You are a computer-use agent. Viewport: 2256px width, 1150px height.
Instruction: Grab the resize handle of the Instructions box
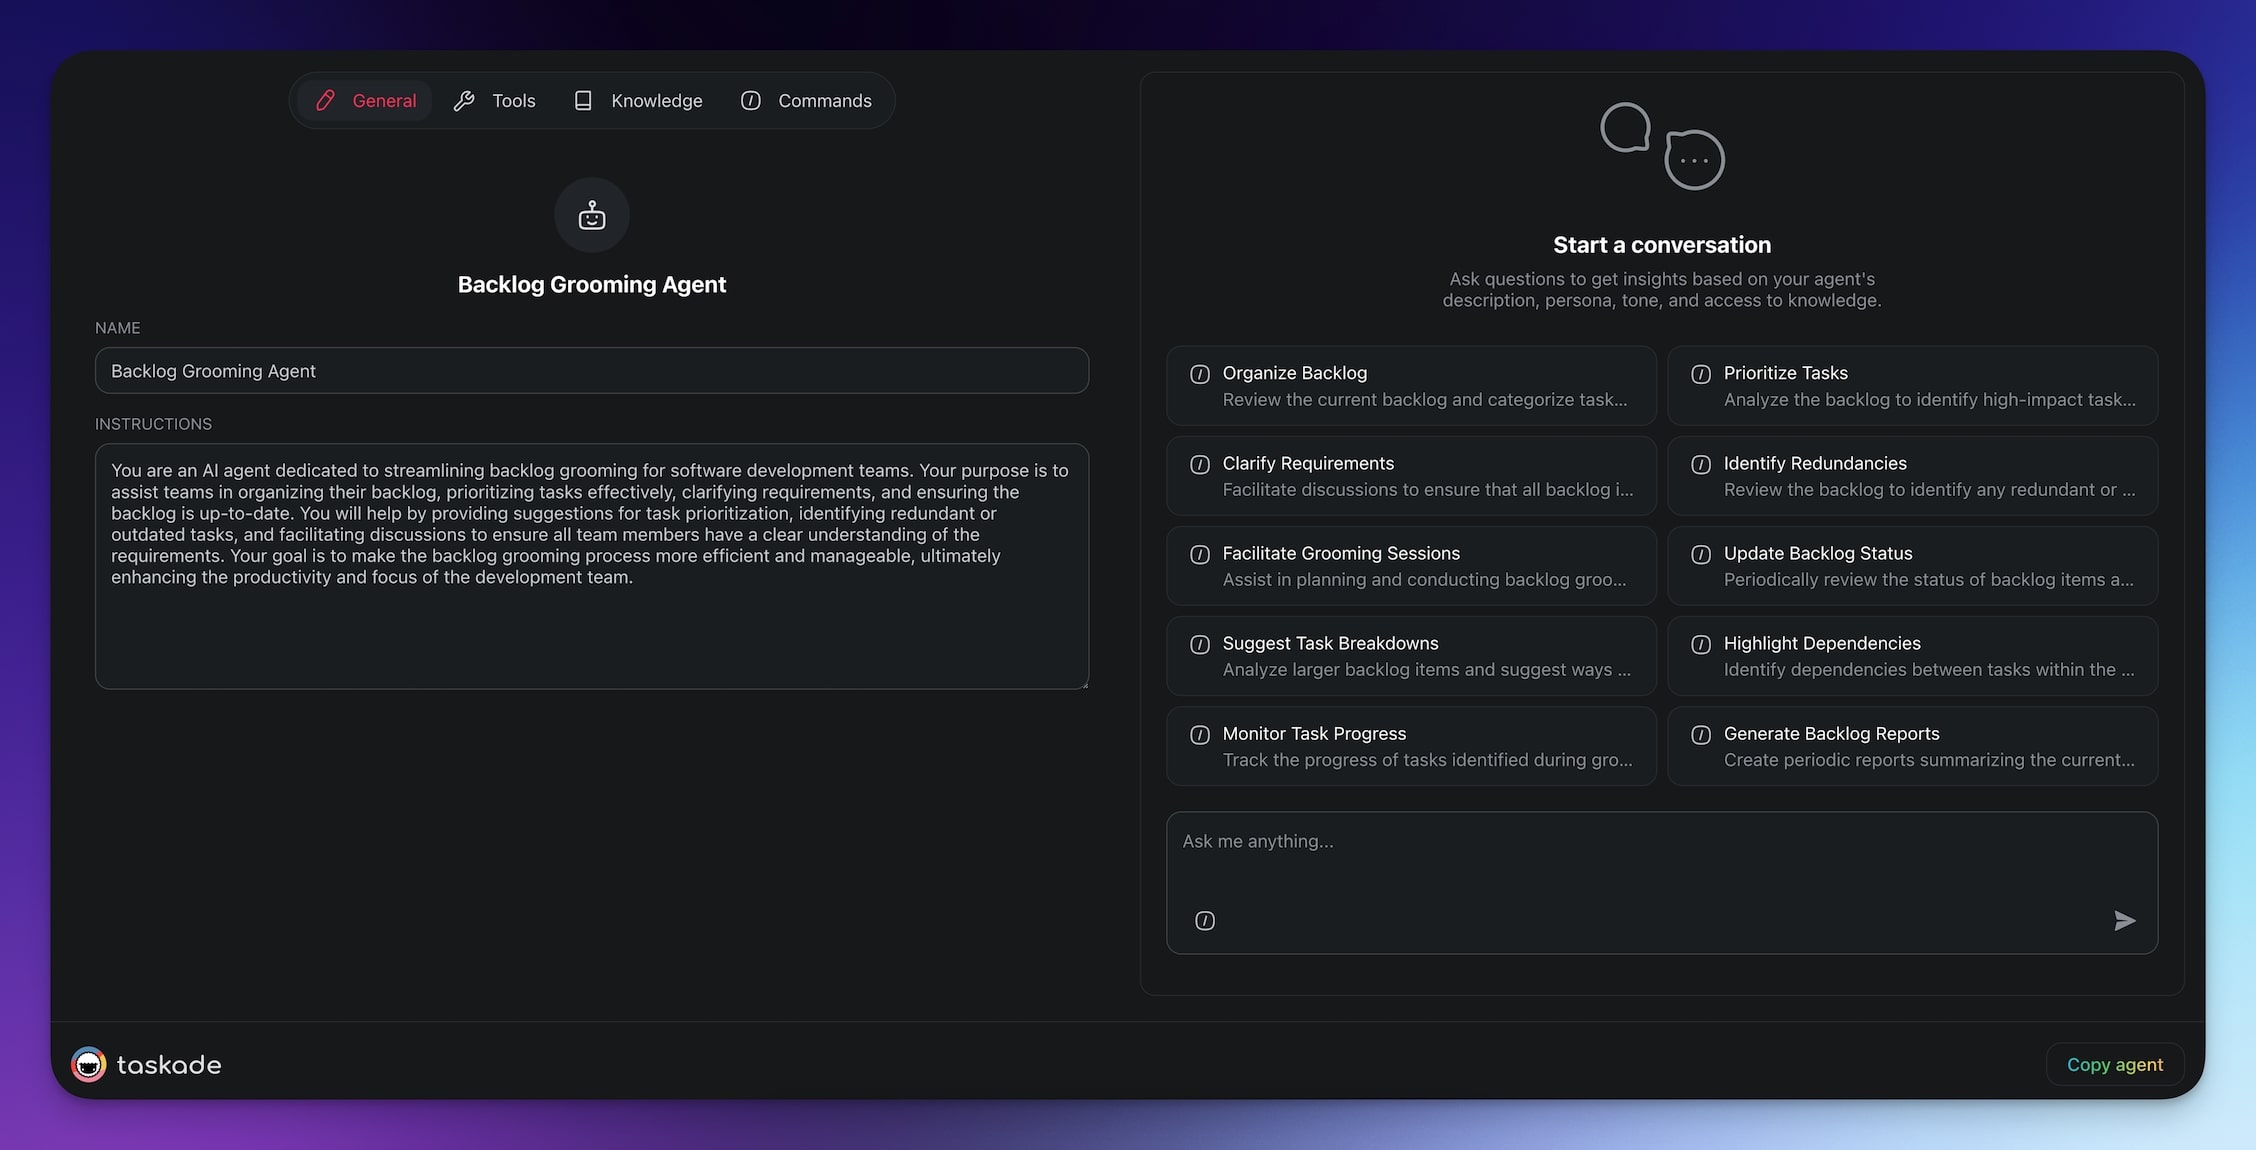click(x=1084, y=684)
